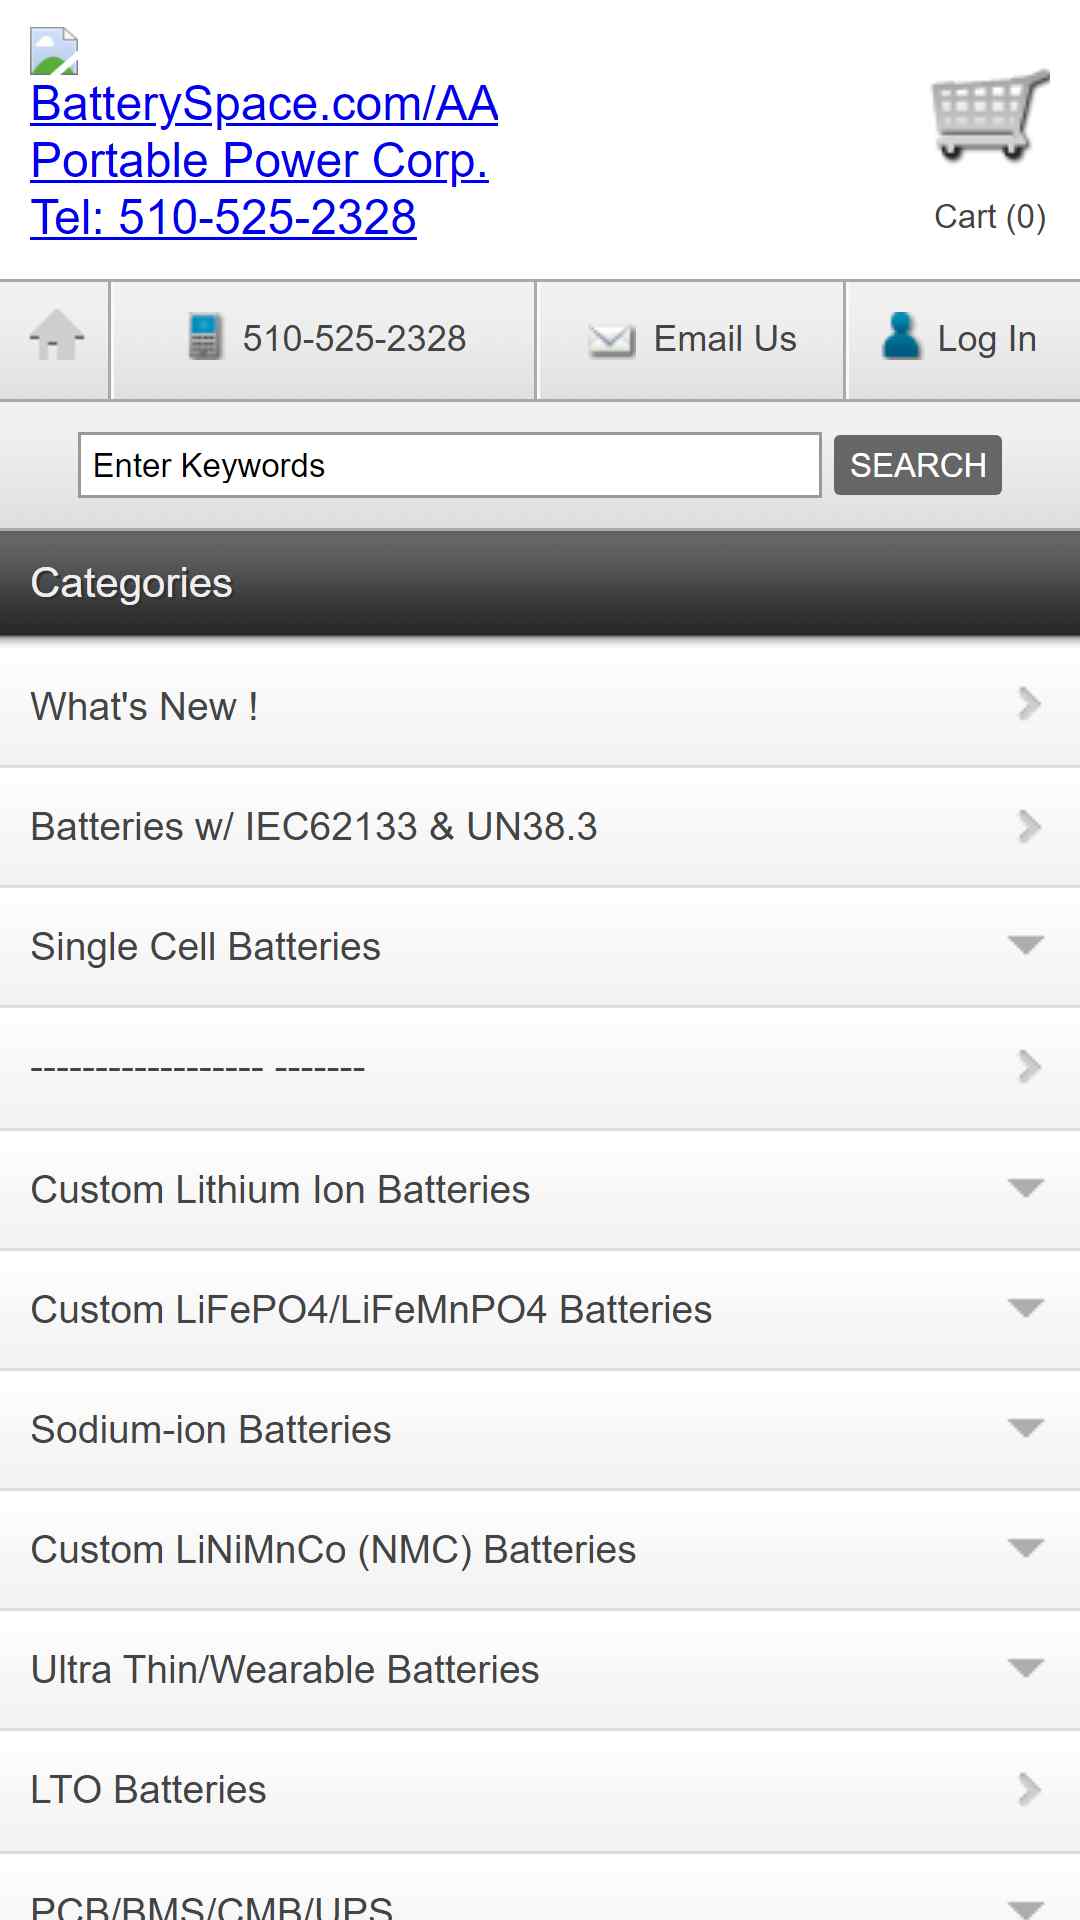Click the broken logo image at top
This screenshot has width=1080, height=1920.
click(x=54, y=51)
